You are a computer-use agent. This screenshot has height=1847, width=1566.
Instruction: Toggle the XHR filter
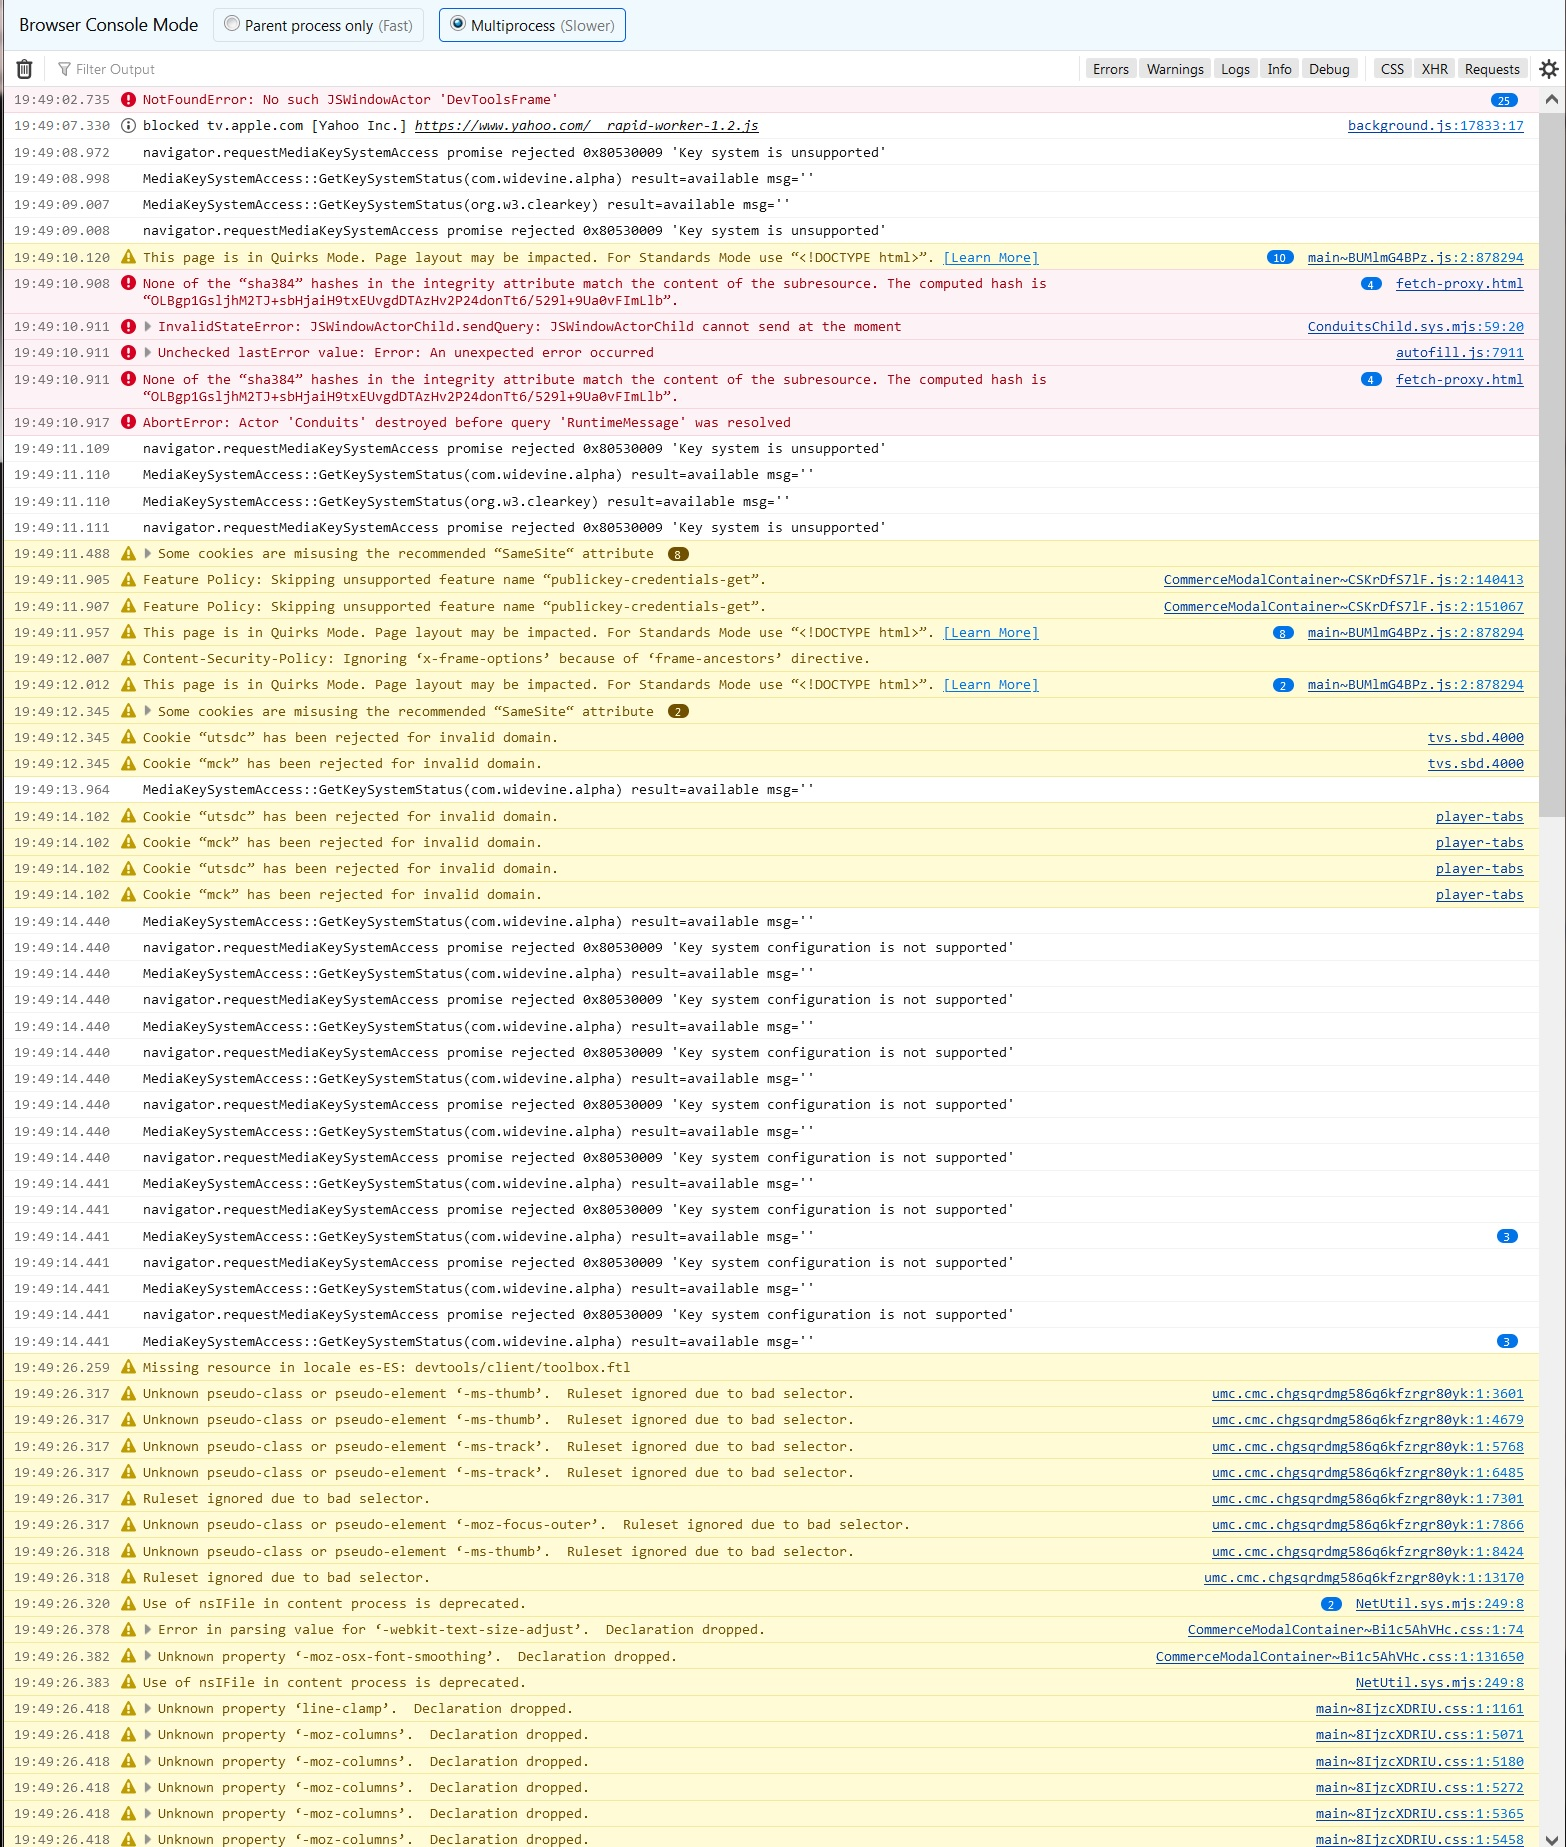click(x=1434, y=69)
